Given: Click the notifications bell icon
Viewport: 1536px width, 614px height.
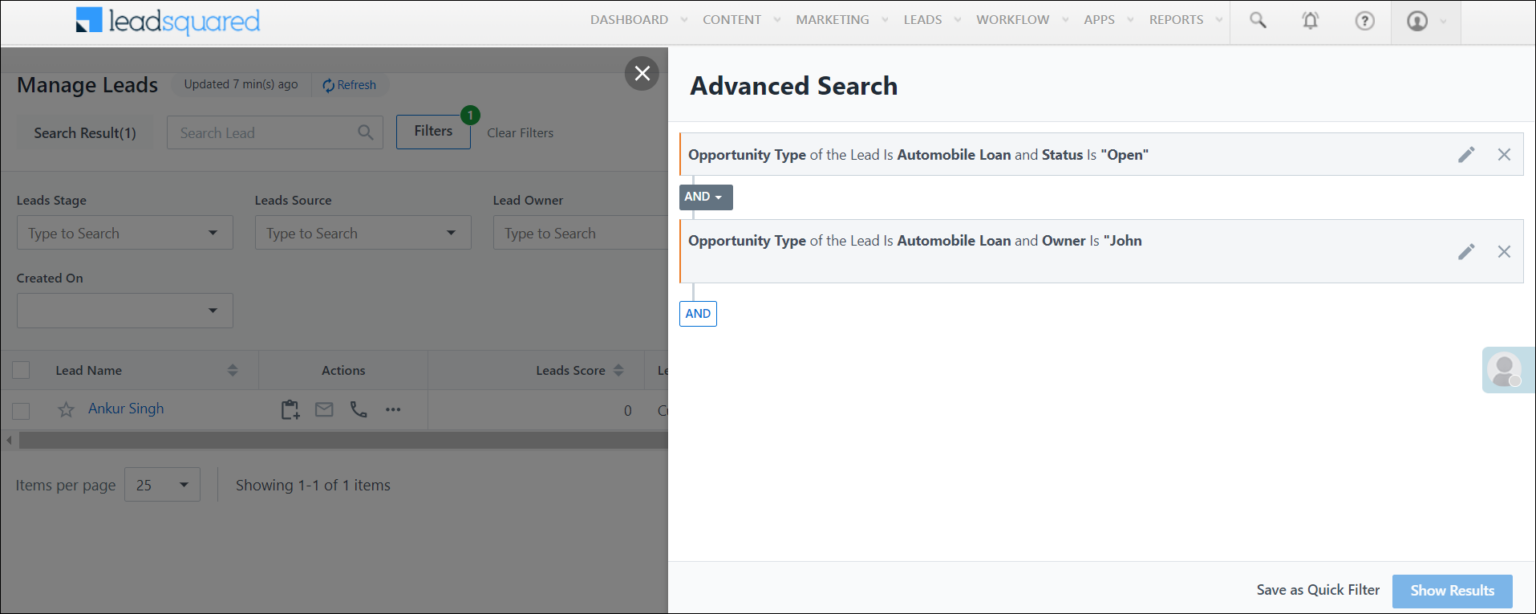Looking at the screenshot, I should coord(1310,20).
